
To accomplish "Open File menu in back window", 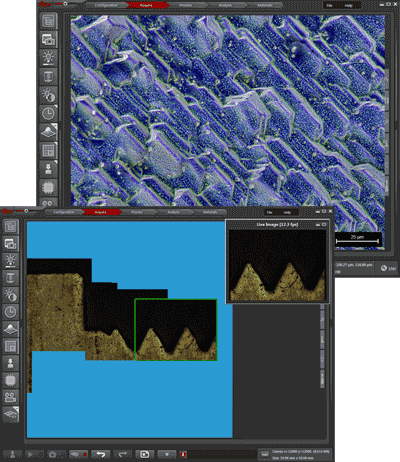I will pos(329,6).
